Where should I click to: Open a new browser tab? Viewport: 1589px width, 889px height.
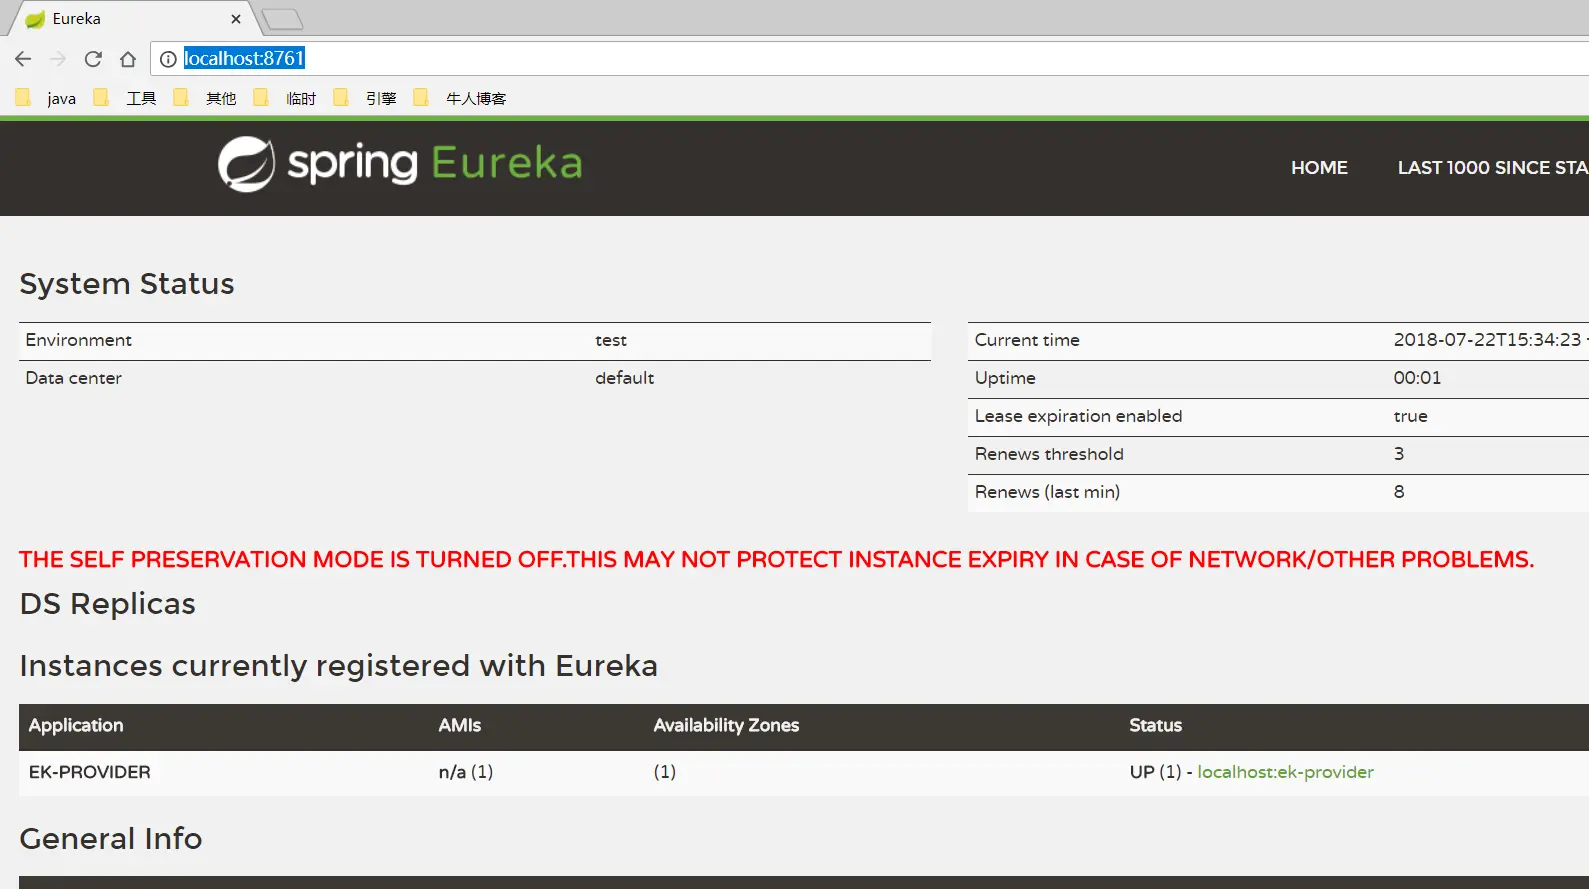(x=282, y=19)
